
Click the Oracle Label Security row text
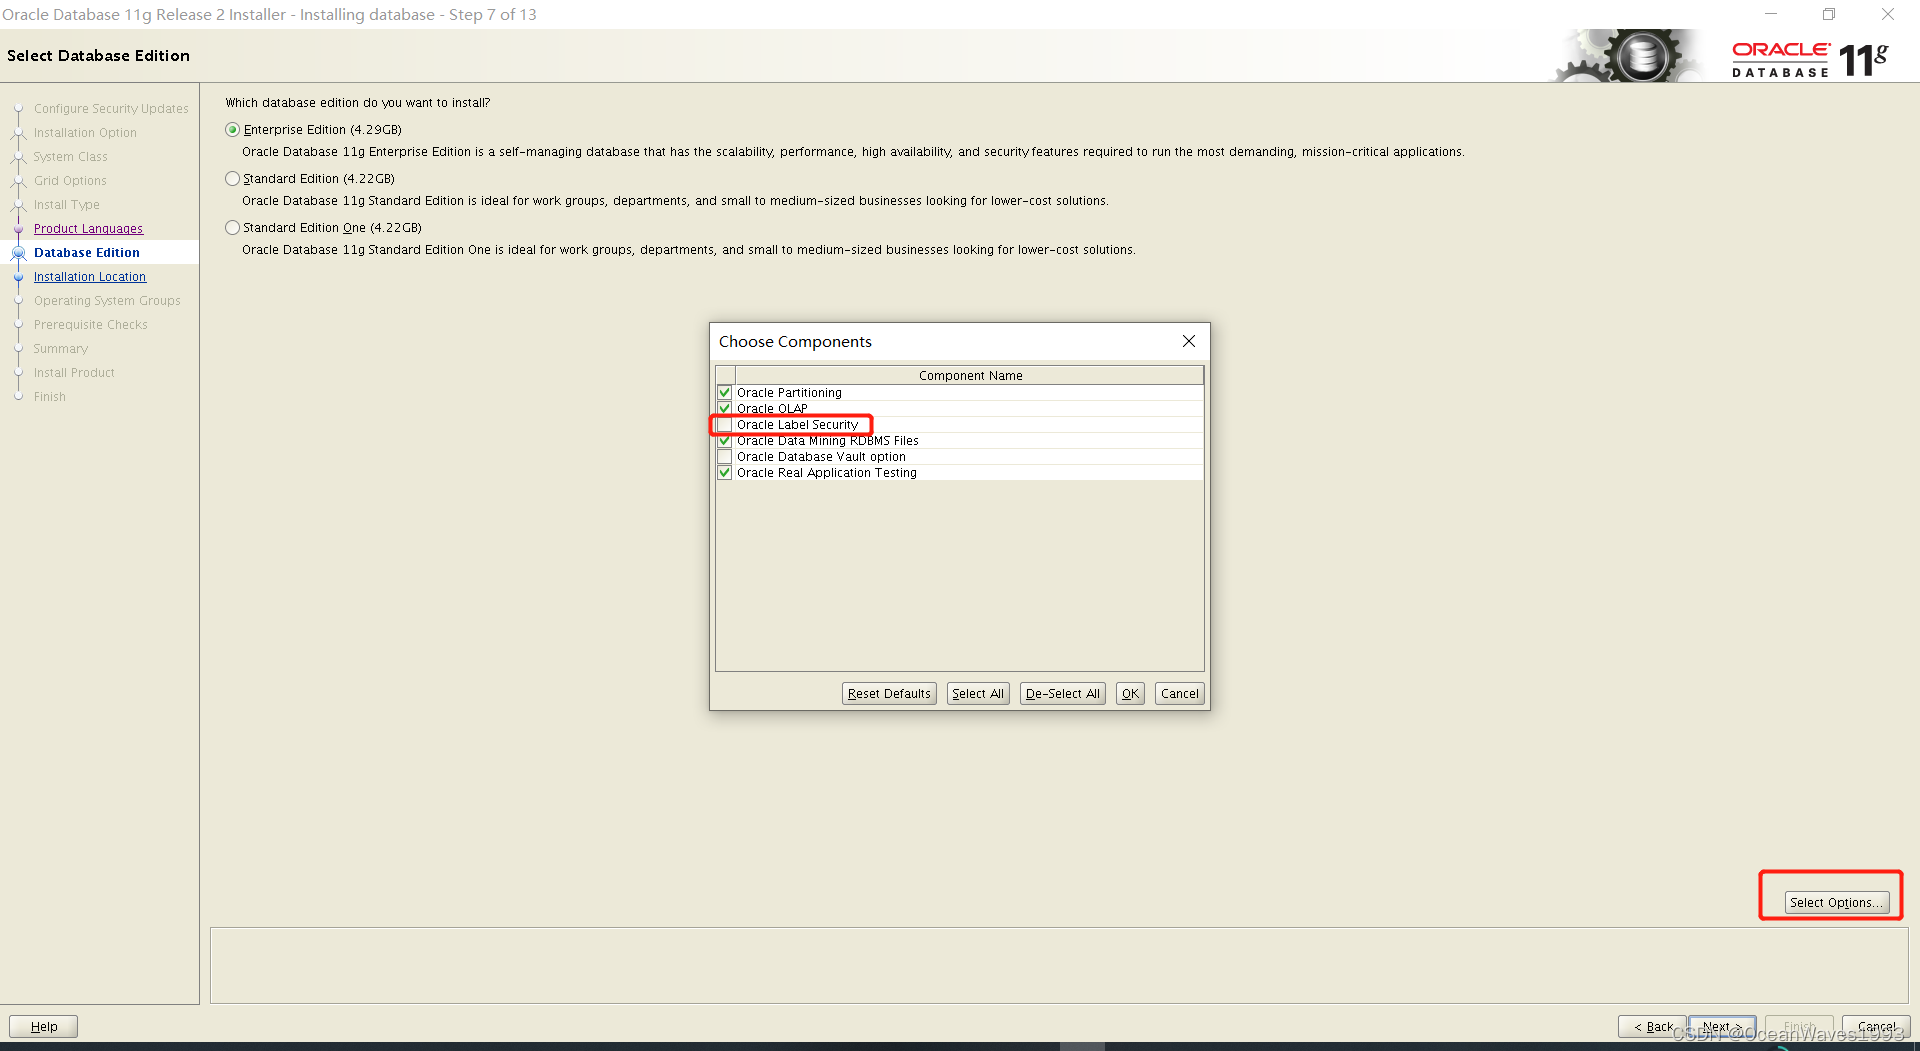point(797,425)
